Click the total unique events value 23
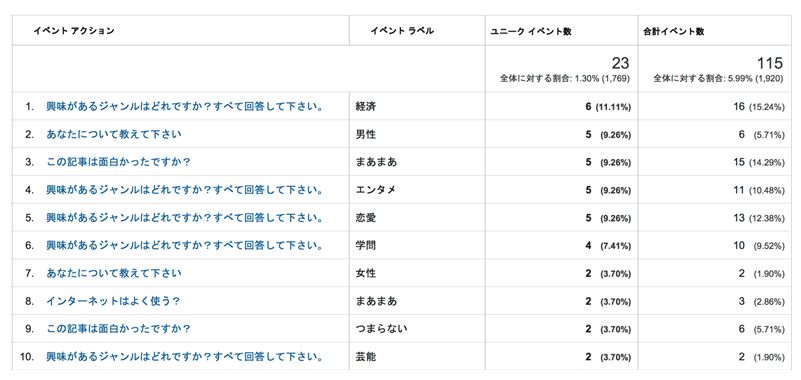This screenshot has height=380, width=801. 620,63
